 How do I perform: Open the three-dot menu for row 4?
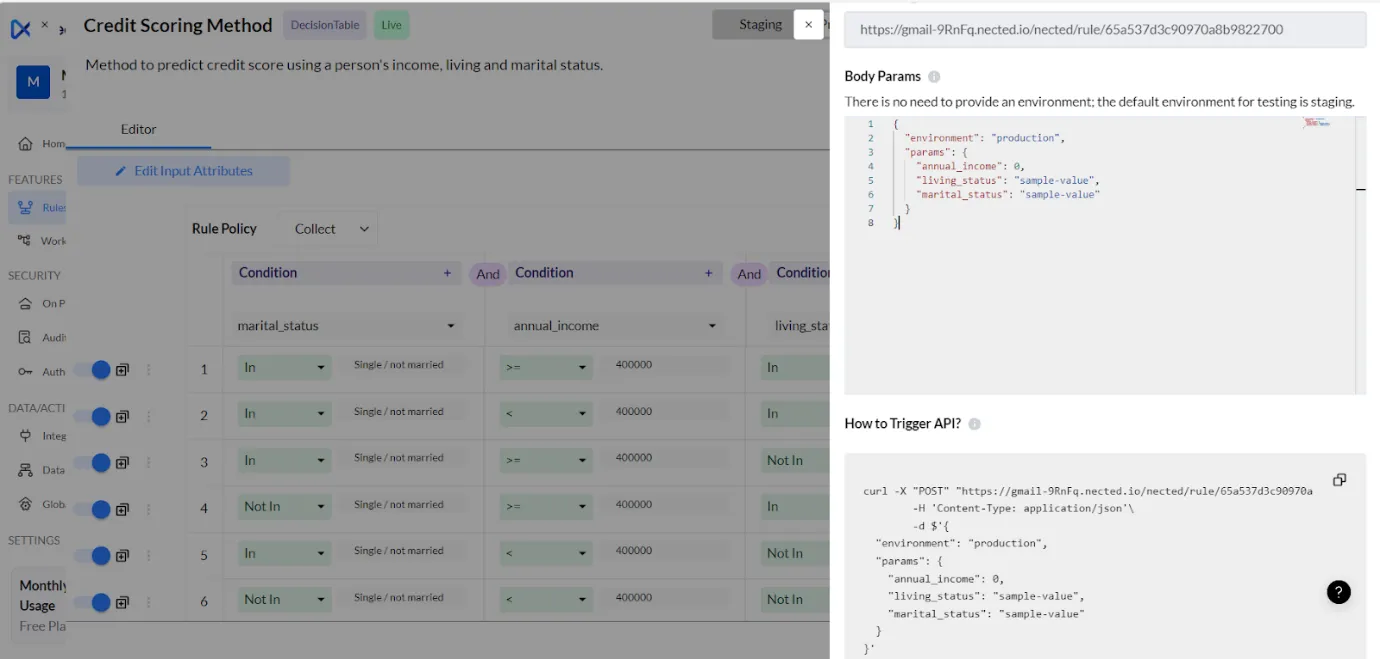click(x=149, y=509)
